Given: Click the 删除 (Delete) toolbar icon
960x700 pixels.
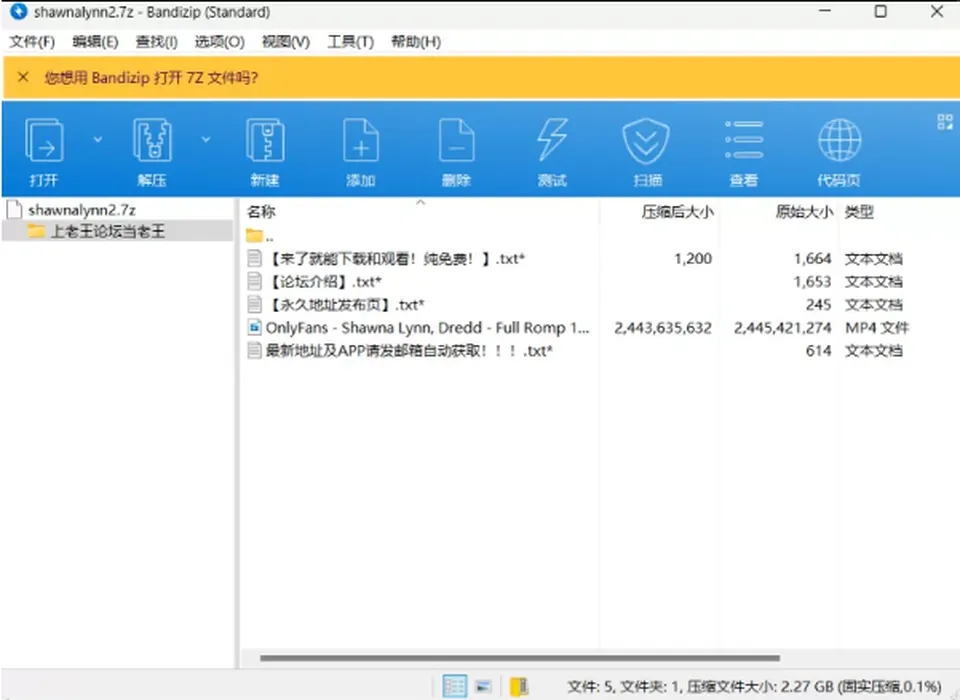Looking at the screenshot, I should 457,140.
